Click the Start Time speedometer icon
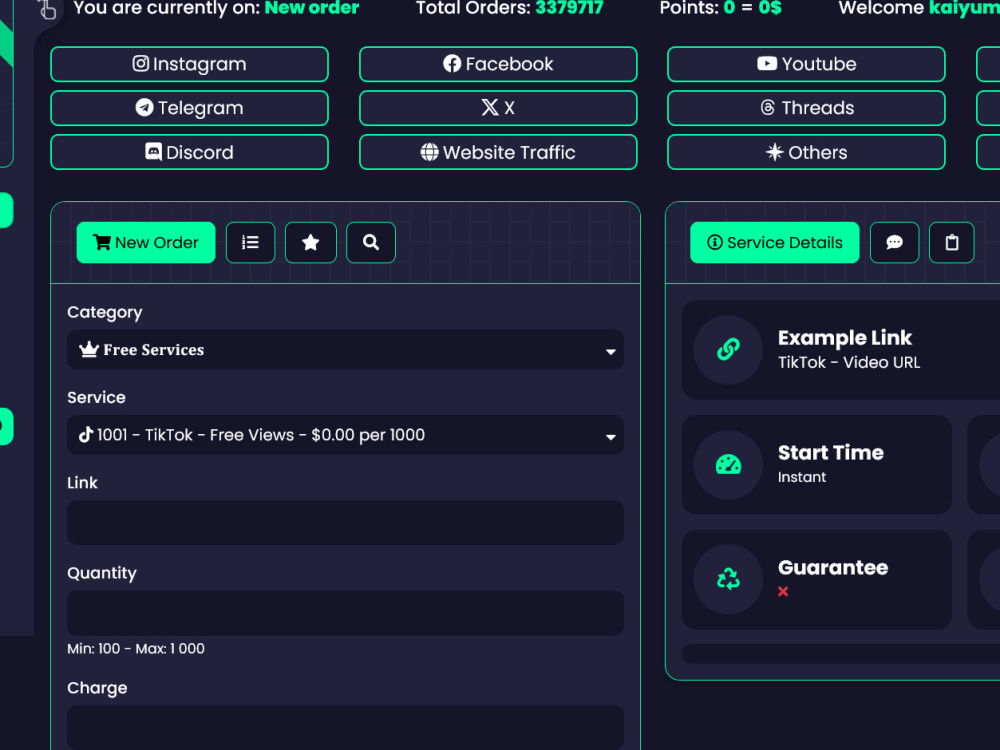This screenshot has height=750, width=1000. [728, 464]
